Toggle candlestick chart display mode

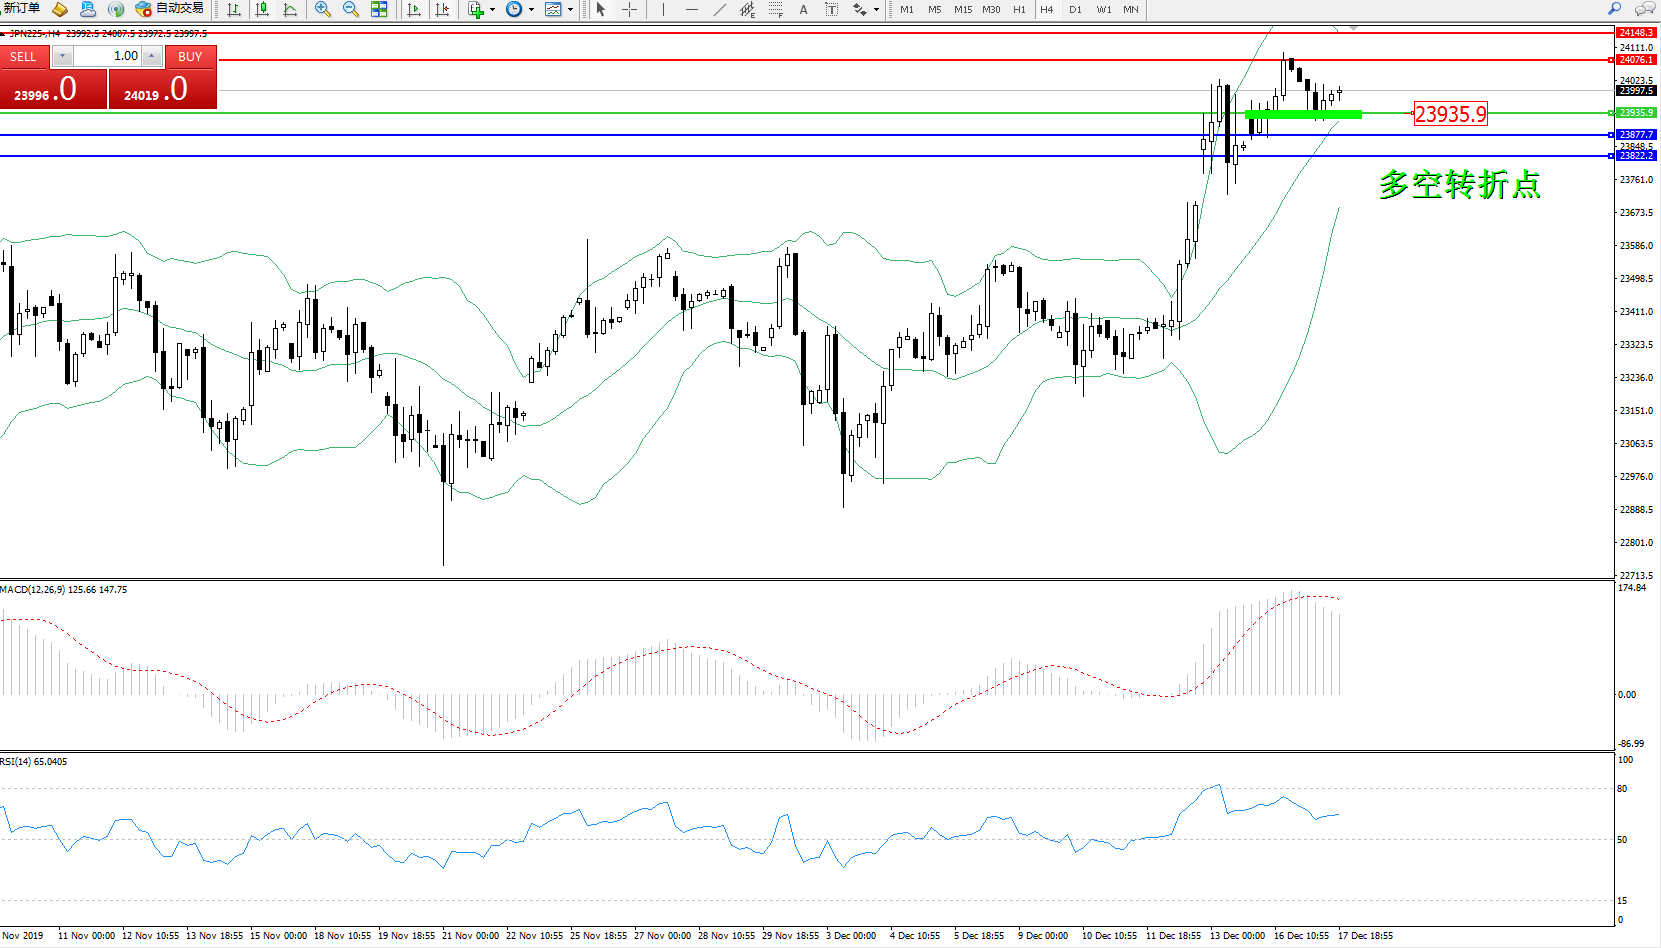pos(262,9)
